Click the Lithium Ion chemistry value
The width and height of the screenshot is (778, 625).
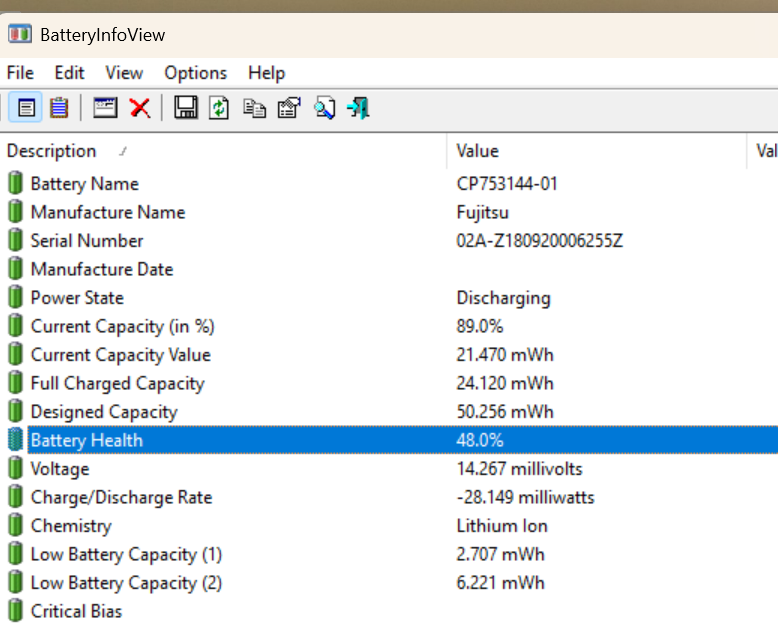502,526
